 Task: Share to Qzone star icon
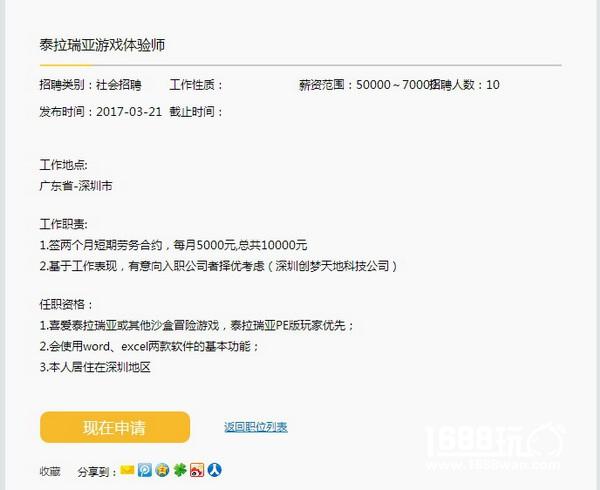click(162, 470)
